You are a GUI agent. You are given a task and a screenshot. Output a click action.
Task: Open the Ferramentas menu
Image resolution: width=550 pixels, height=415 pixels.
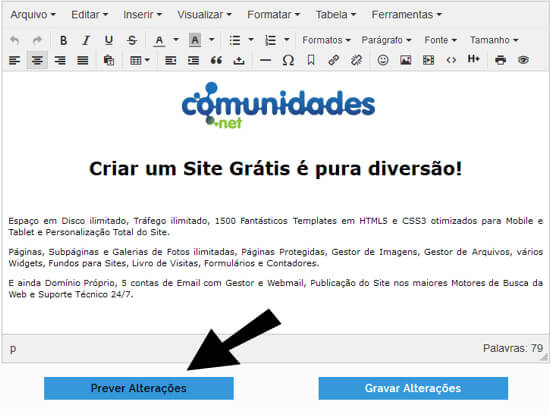pos(406,15)
